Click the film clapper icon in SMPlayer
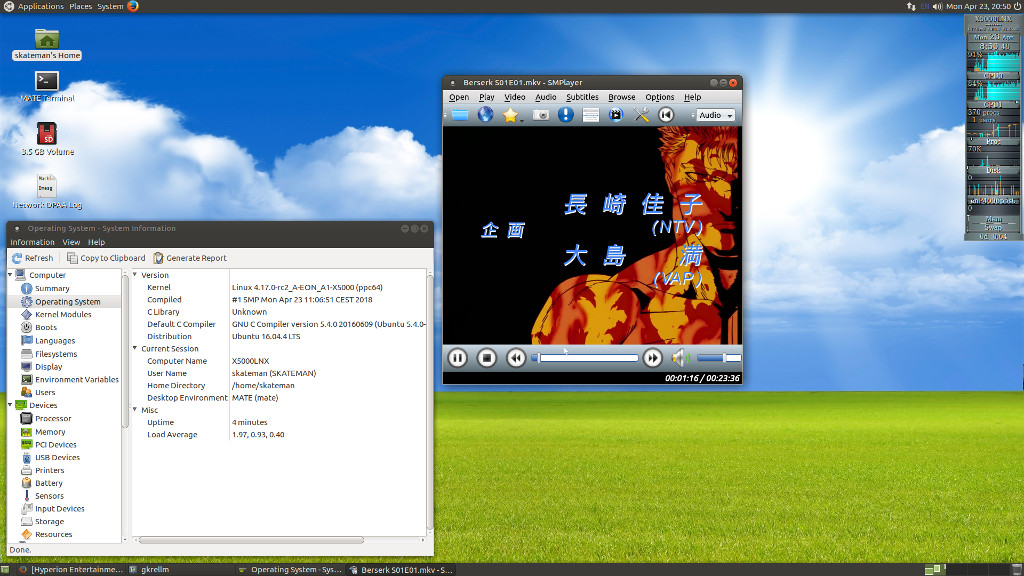 tap(615, 115)
